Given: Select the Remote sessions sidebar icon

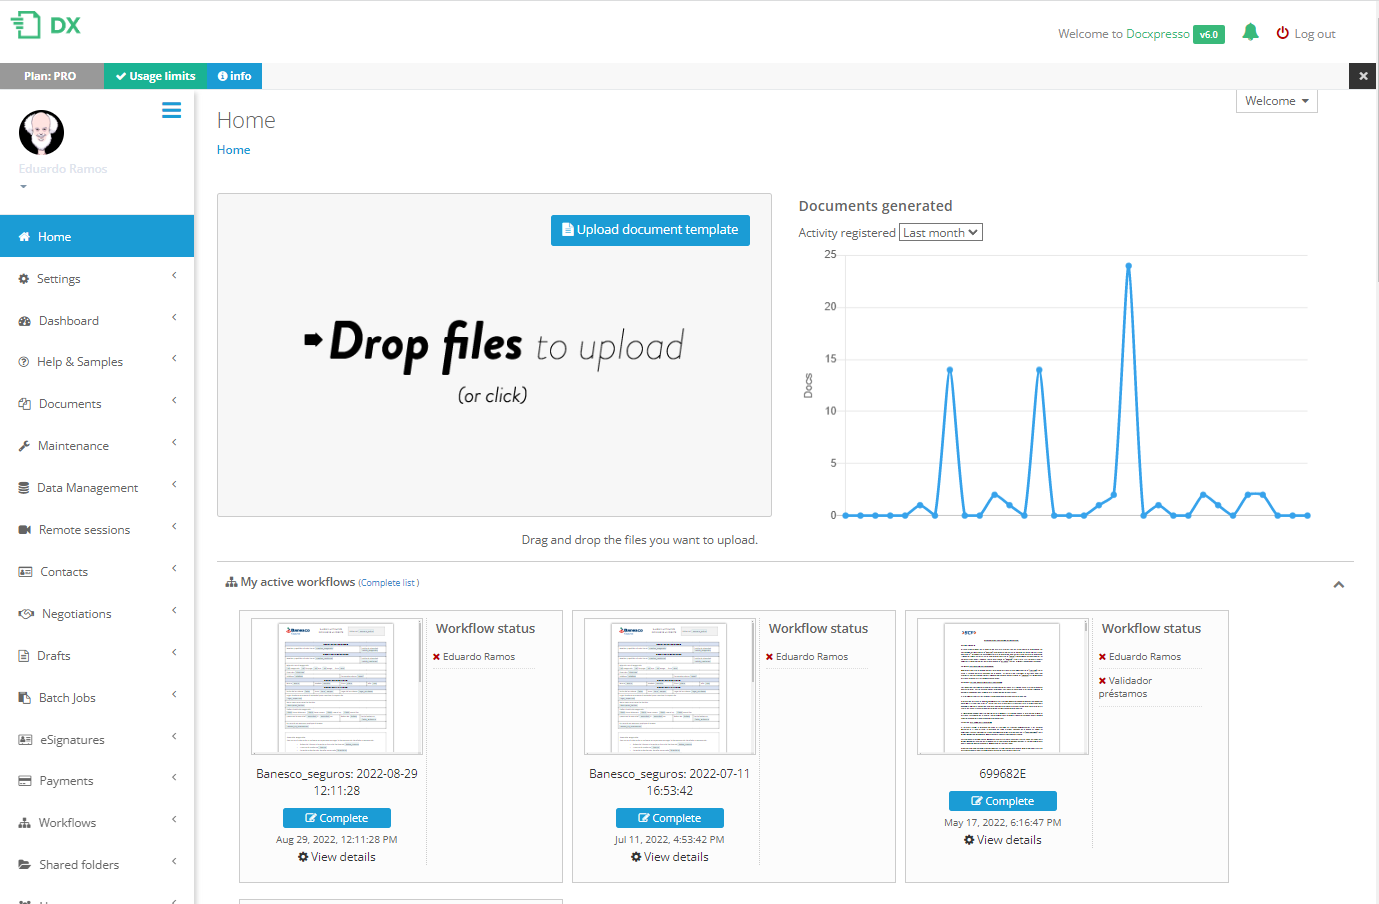Looking at the screenshot, I should coord(24,529).
